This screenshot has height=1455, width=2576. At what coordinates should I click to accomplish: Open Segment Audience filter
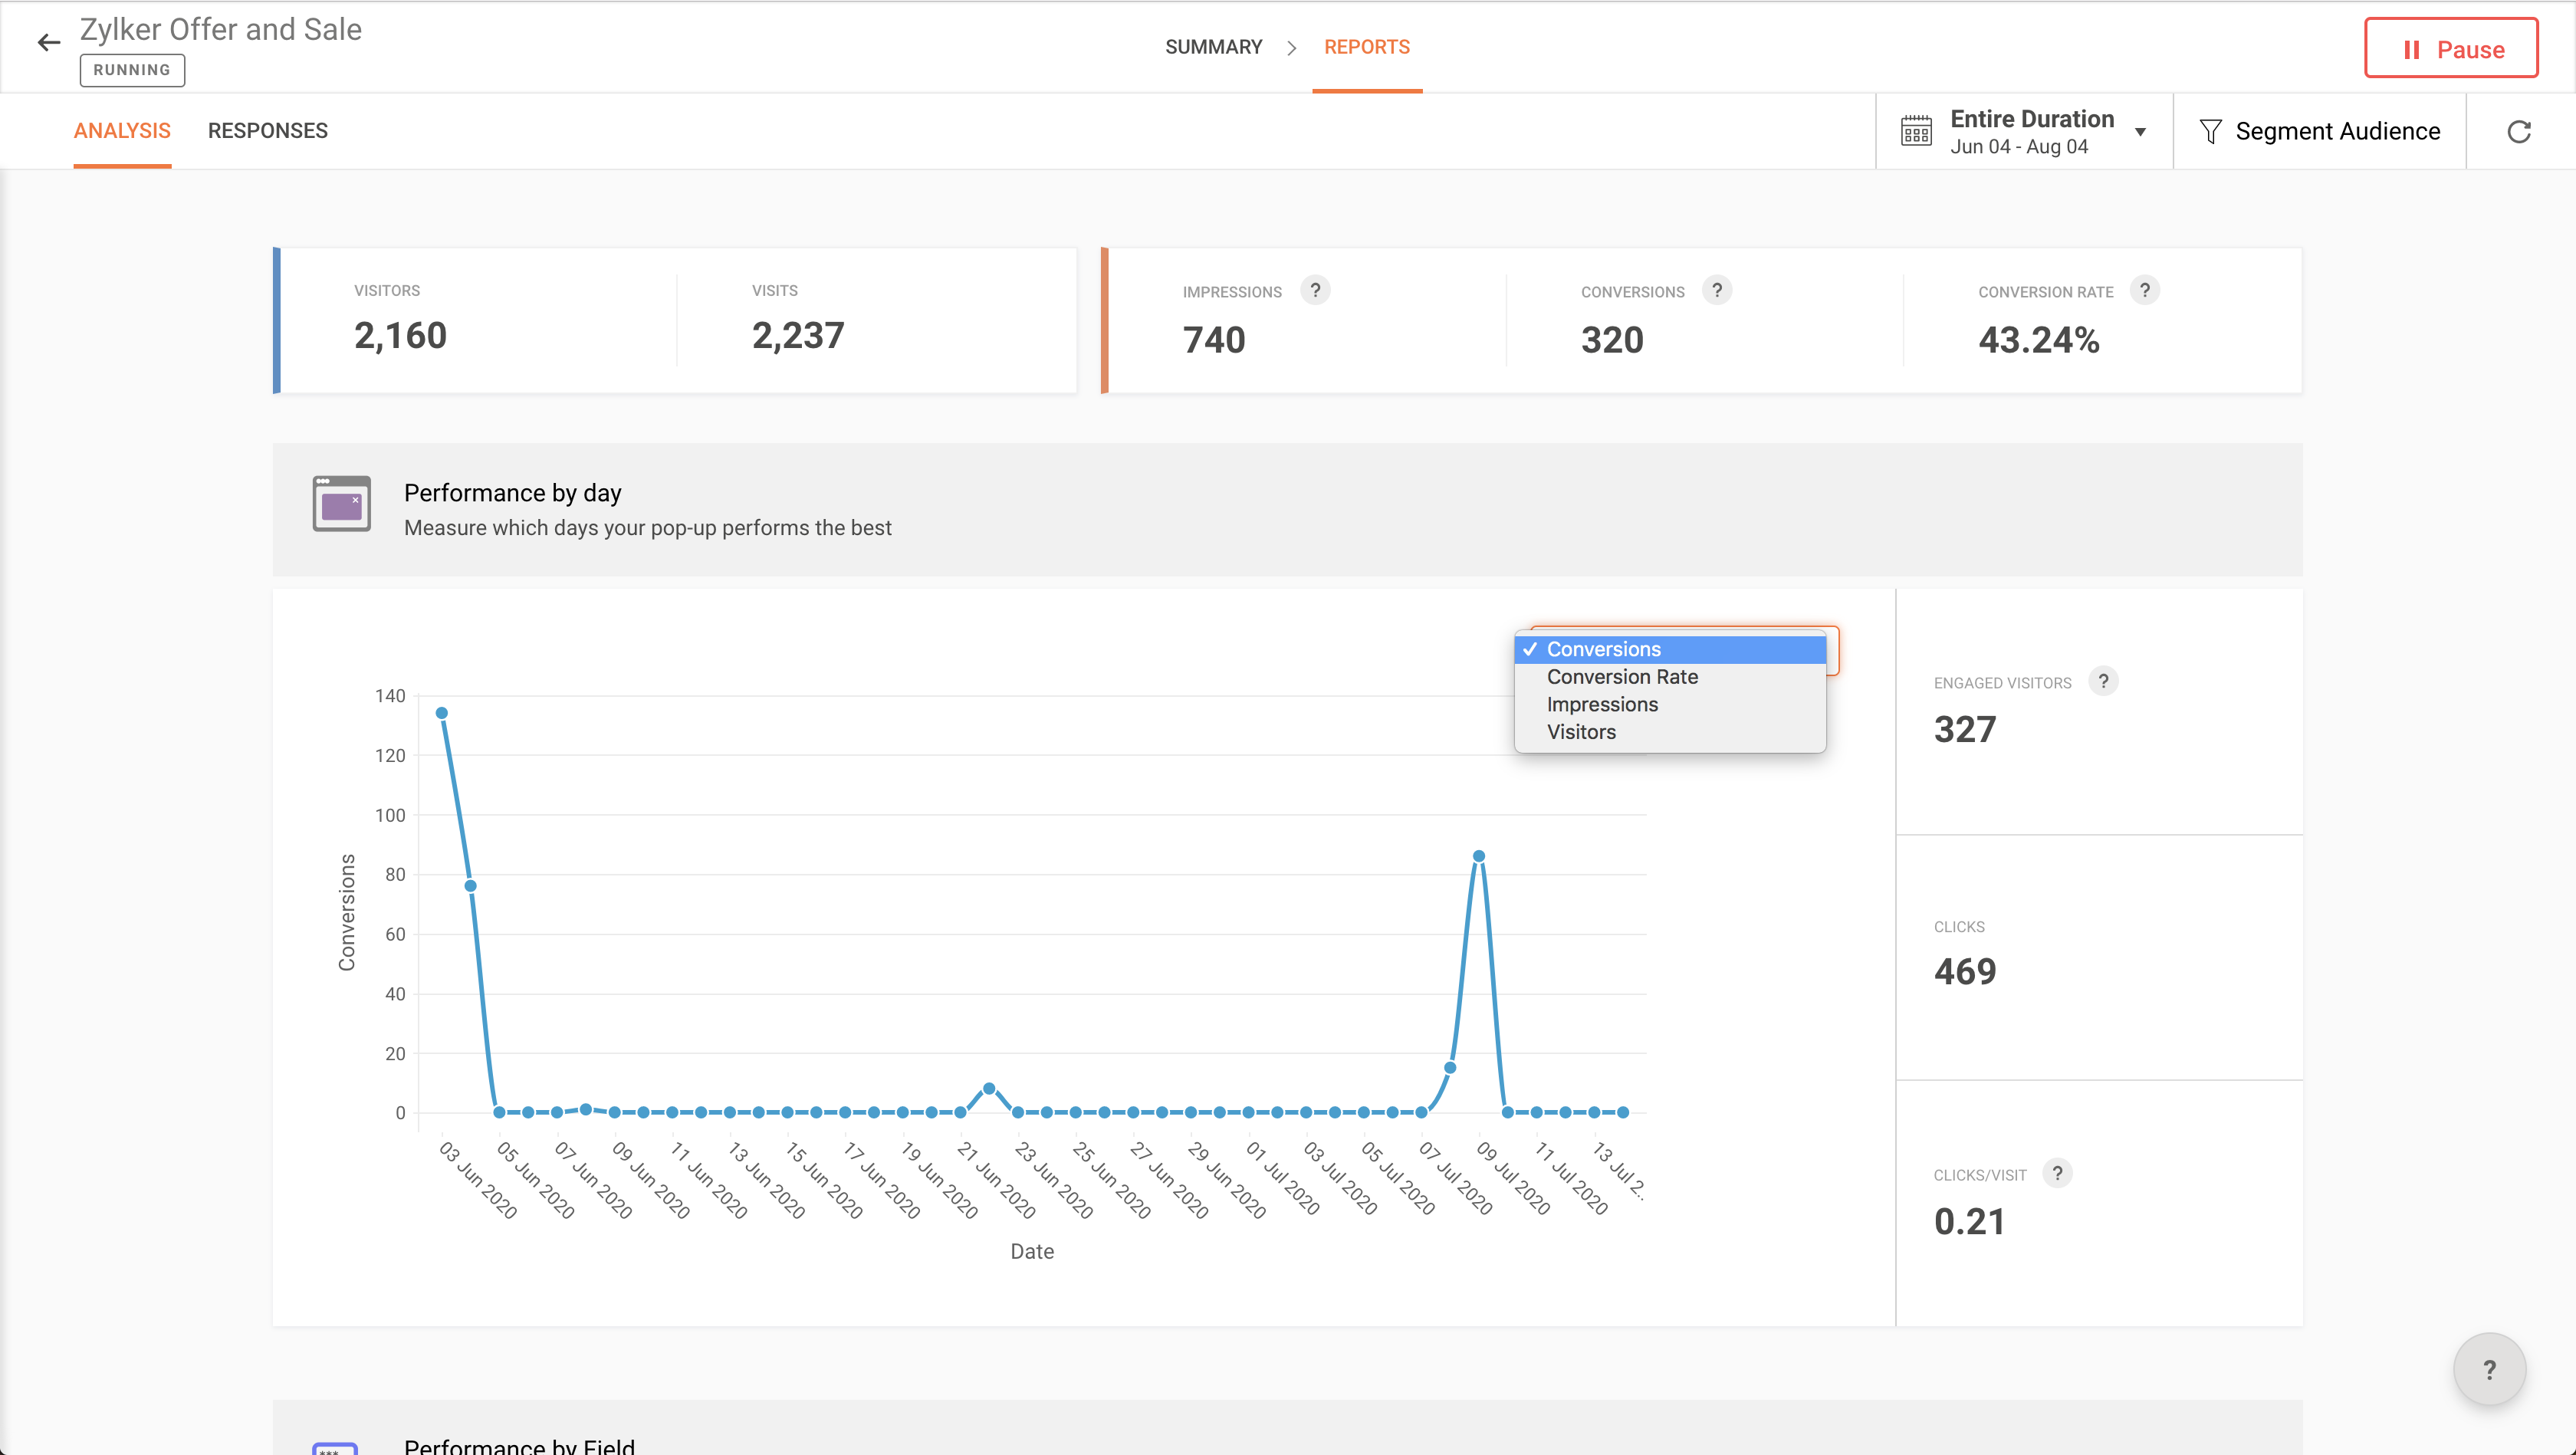[2319, 131]
